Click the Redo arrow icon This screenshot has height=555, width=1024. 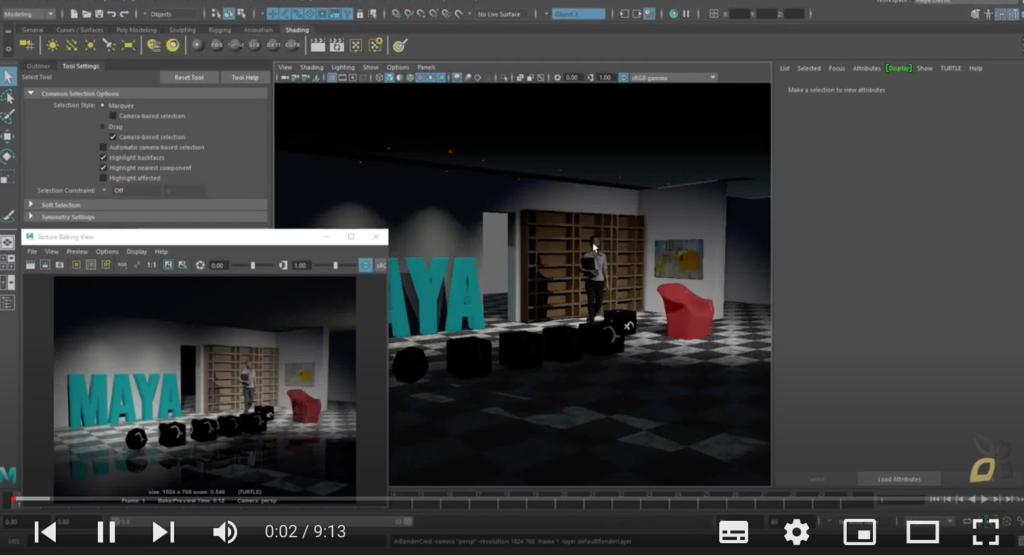click(124, 14)
